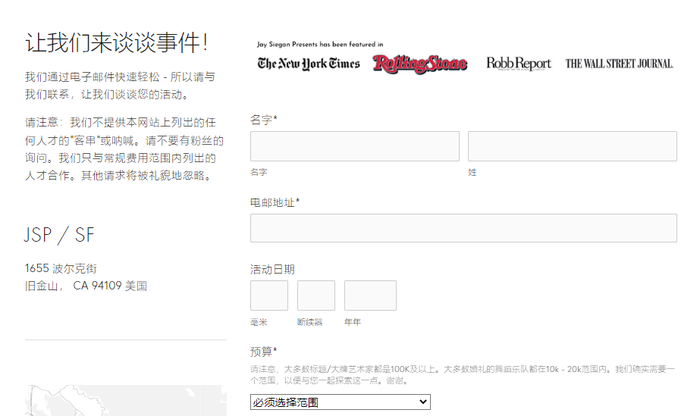Click the Robb Report logo
Screen dimensions: 700x416
pyautogui.click(x=519, y=63)
